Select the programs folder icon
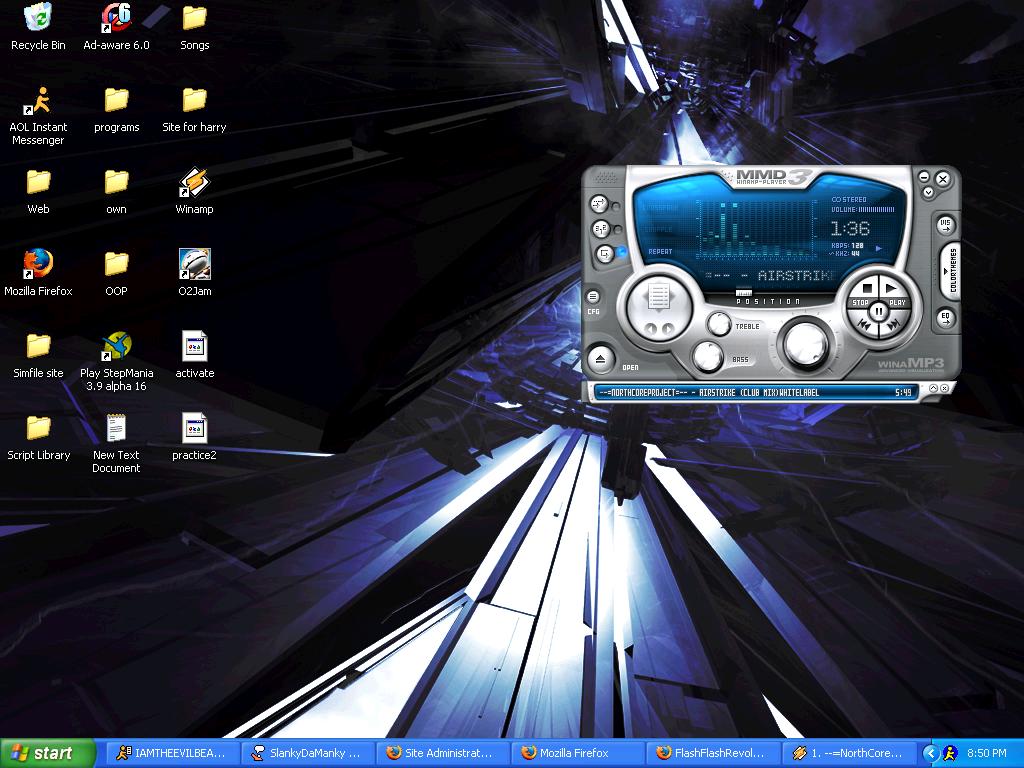 click(x=116, y=109)
